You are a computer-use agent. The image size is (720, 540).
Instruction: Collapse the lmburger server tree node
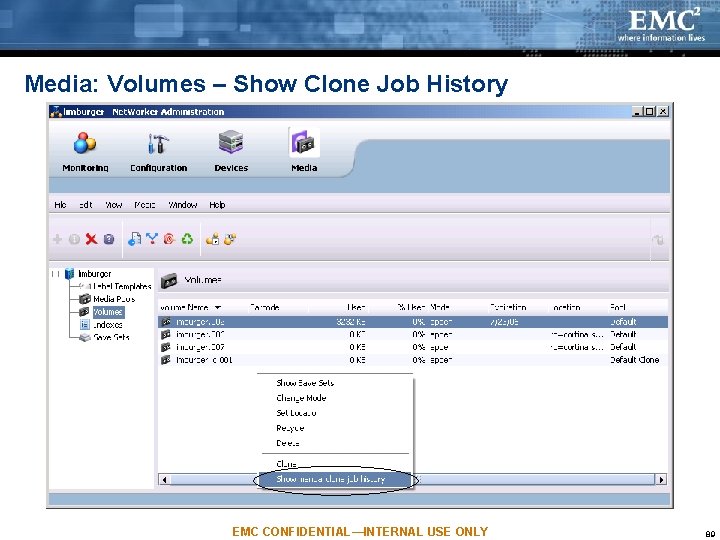click(x=56, y=274)
